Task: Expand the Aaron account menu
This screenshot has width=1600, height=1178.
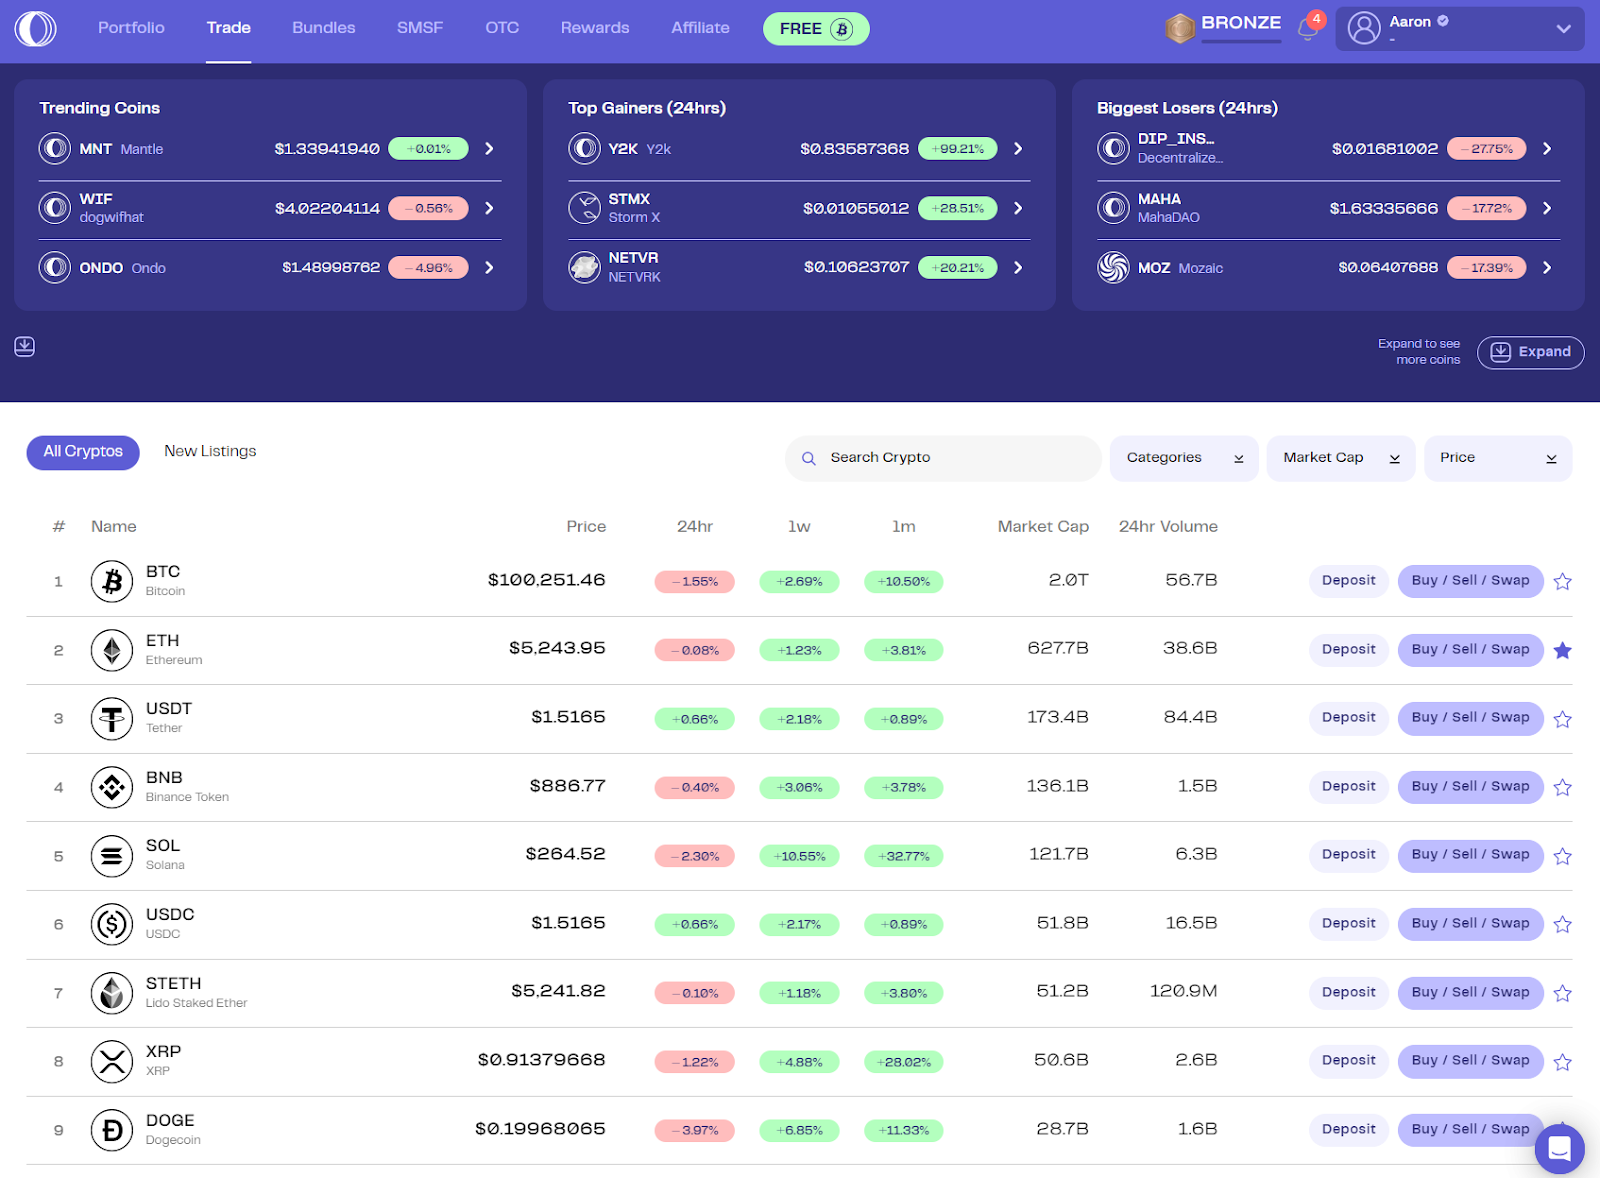Action: pyautogui.click(x=1563, y=29)
